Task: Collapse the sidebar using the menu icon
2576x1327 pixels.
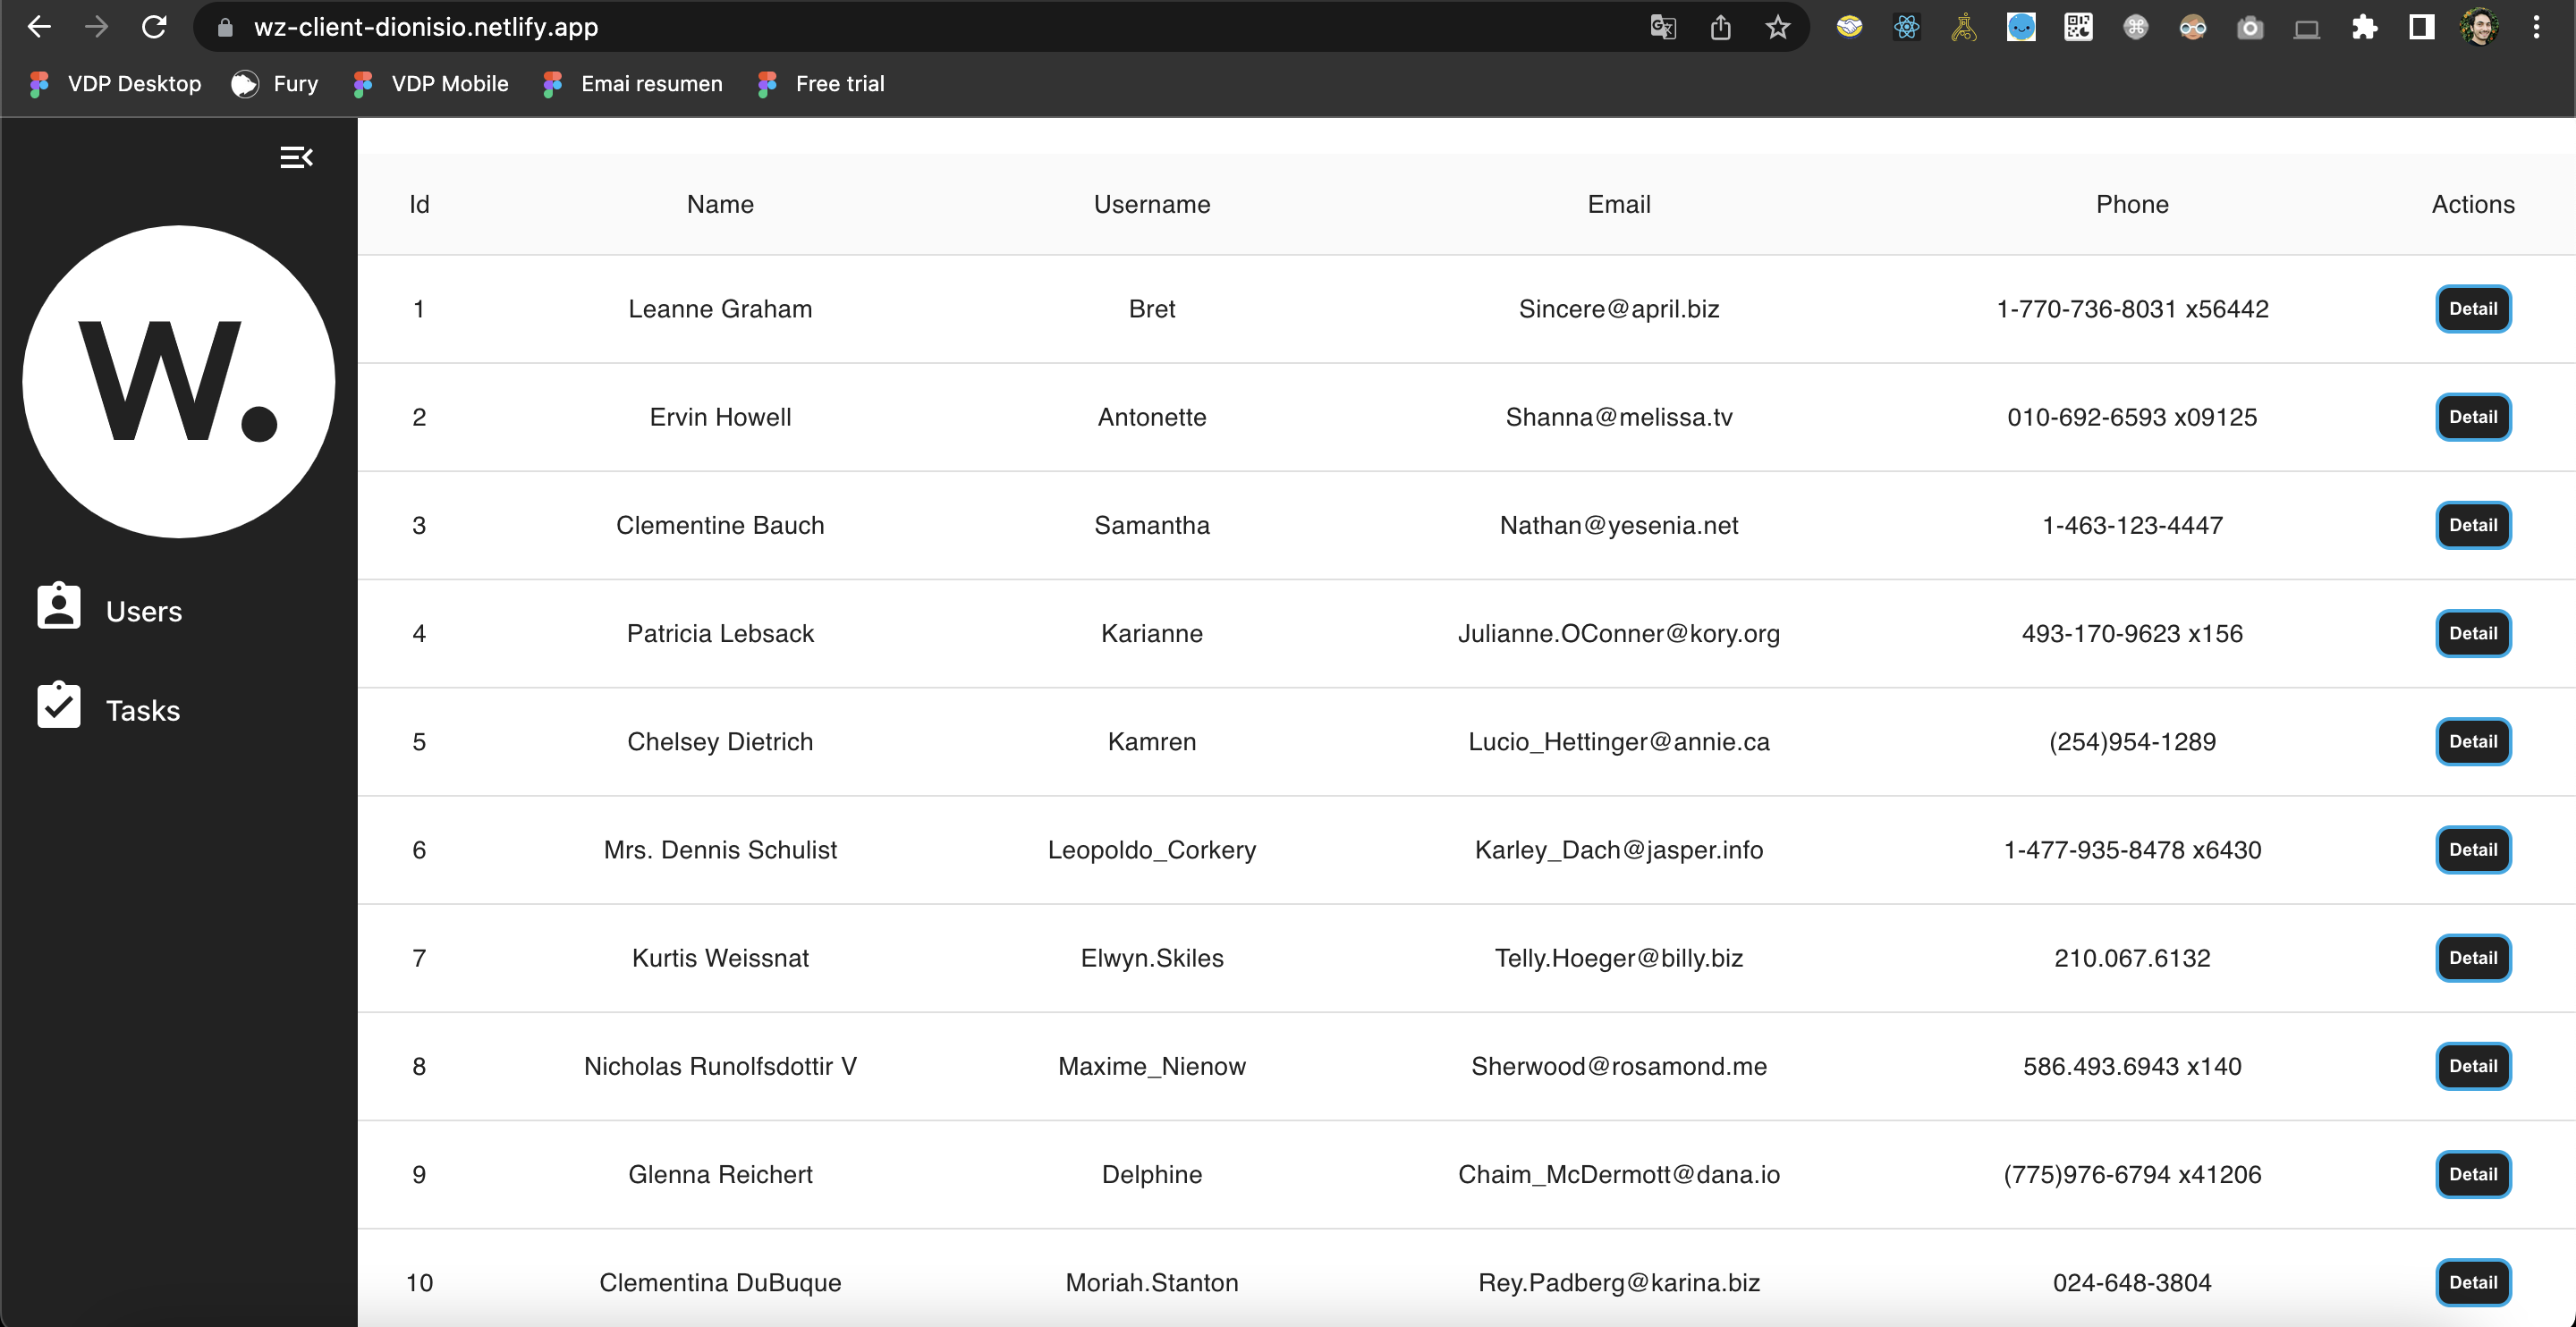Action: point(296,157)
